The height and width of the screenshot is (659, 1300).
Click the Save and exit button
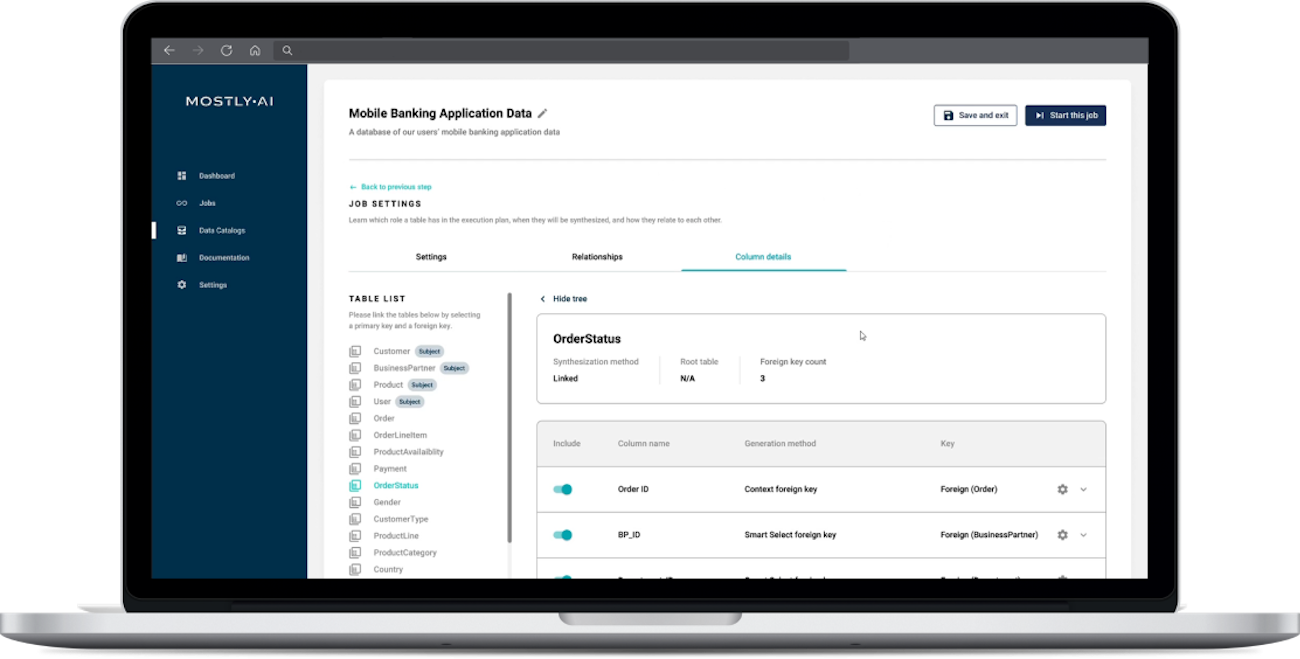(x=975, y=115)
